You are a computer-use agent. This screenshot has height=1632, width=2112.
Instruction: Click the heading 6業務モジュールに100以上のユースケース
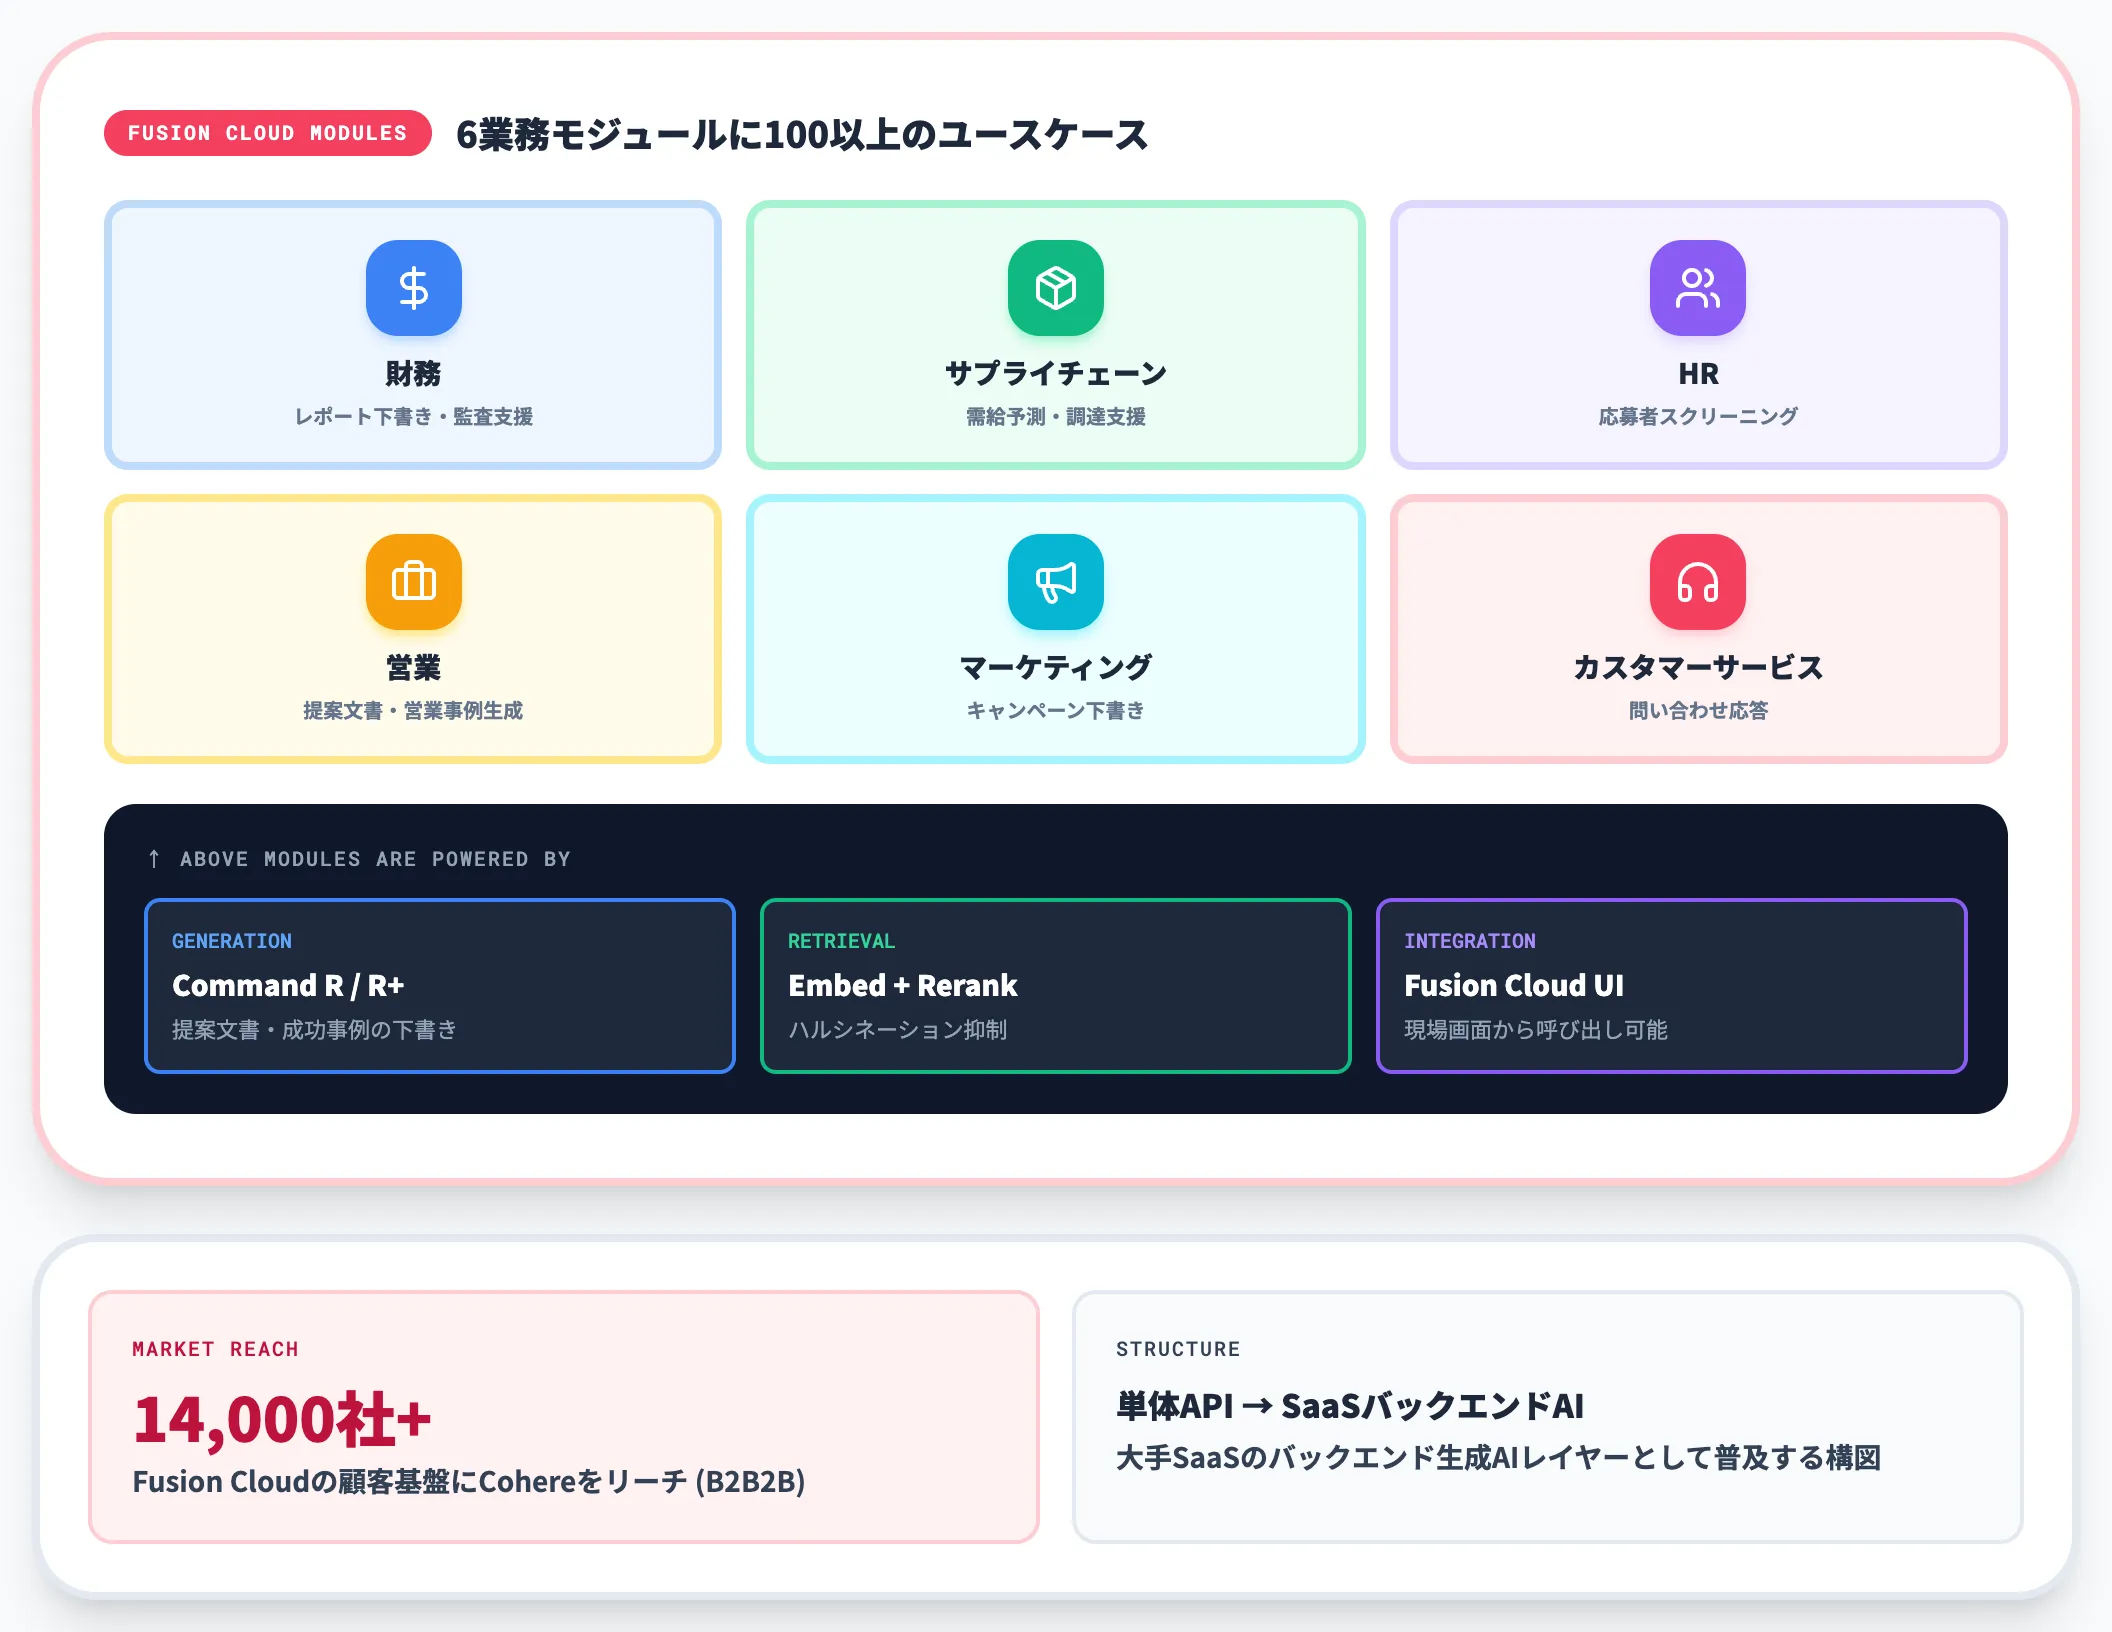(802, 134)
